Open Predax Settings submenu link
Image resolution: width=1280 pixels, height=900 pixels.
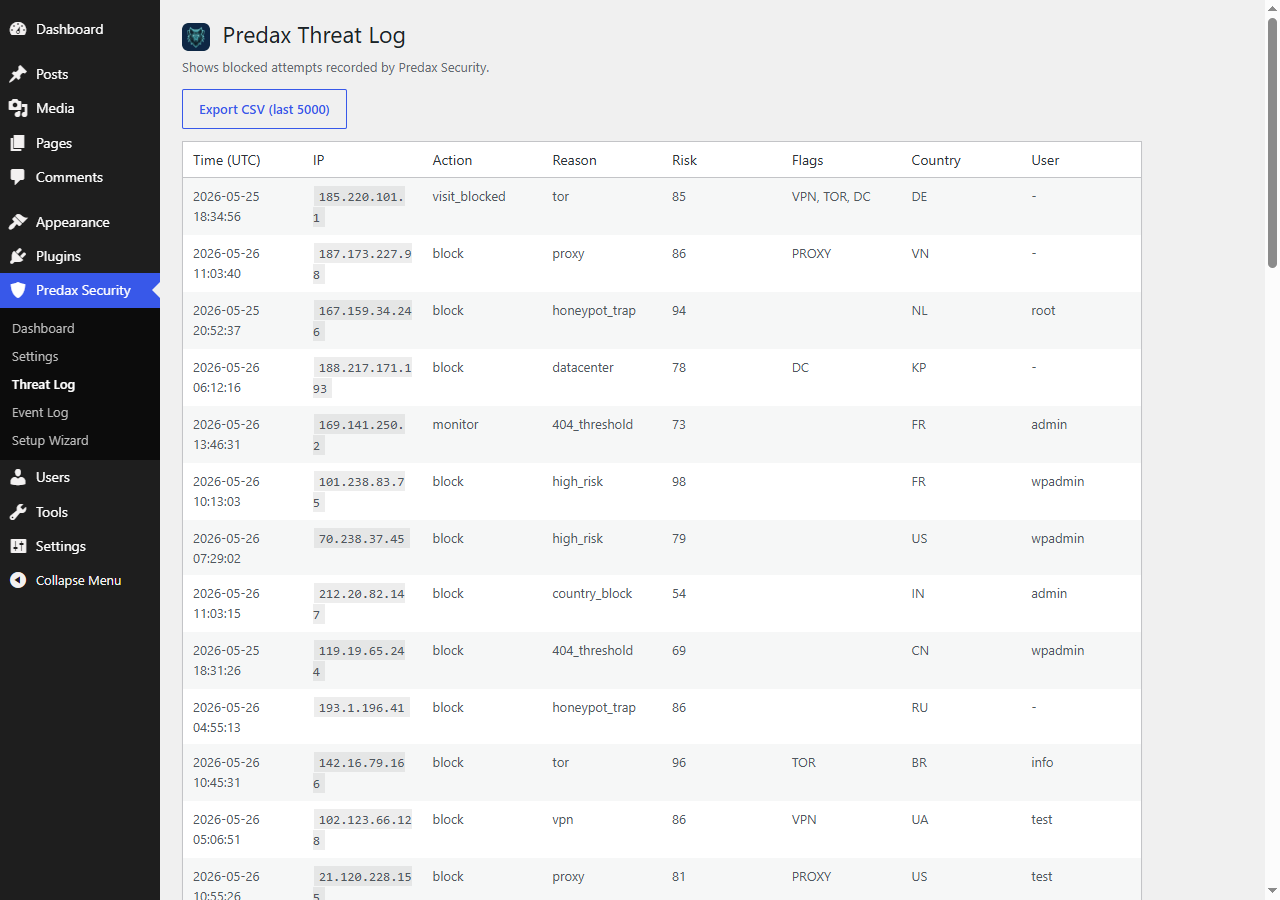point(35,356)
